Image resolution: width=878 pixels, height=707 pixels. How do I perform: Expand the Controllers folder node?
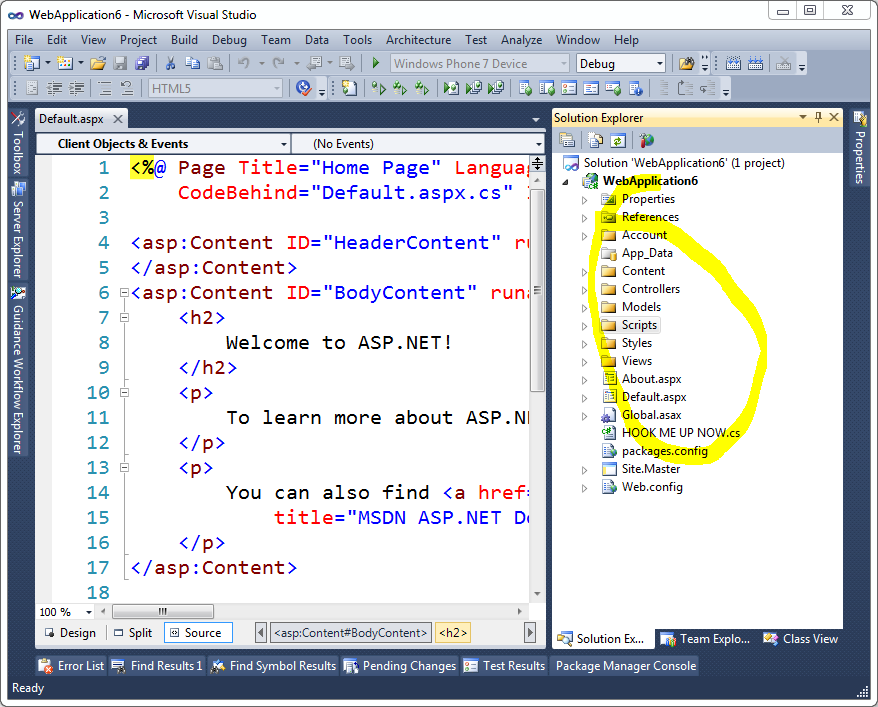pyautogui.click(x=584, y=290)
